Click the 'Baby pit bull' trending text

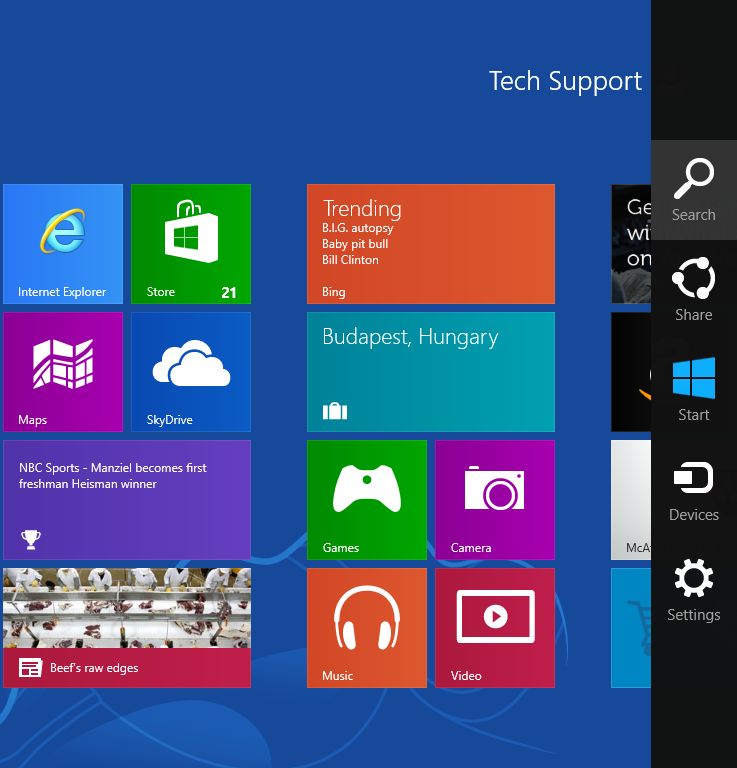[355, 243]
